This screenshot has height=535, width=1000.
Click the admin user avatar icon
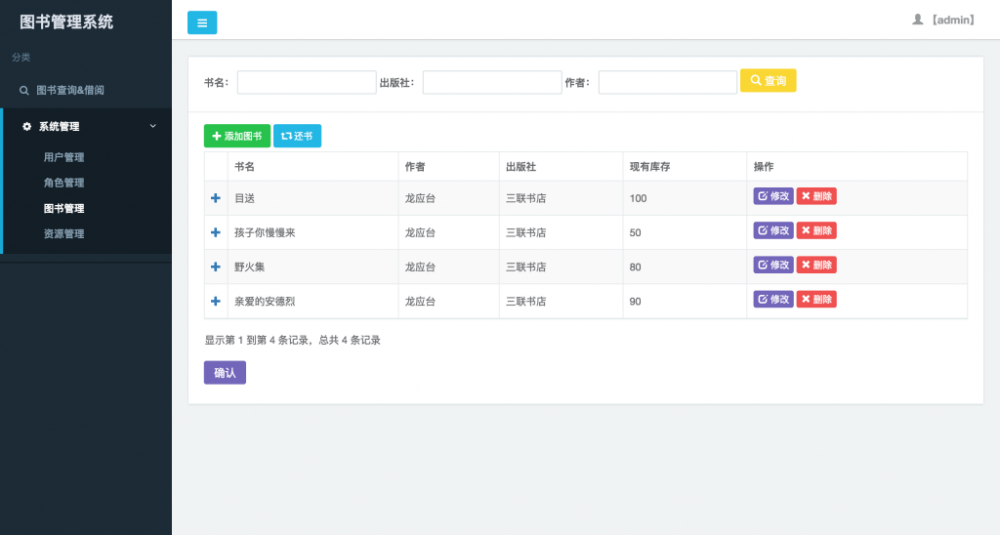tap(917, 20)
